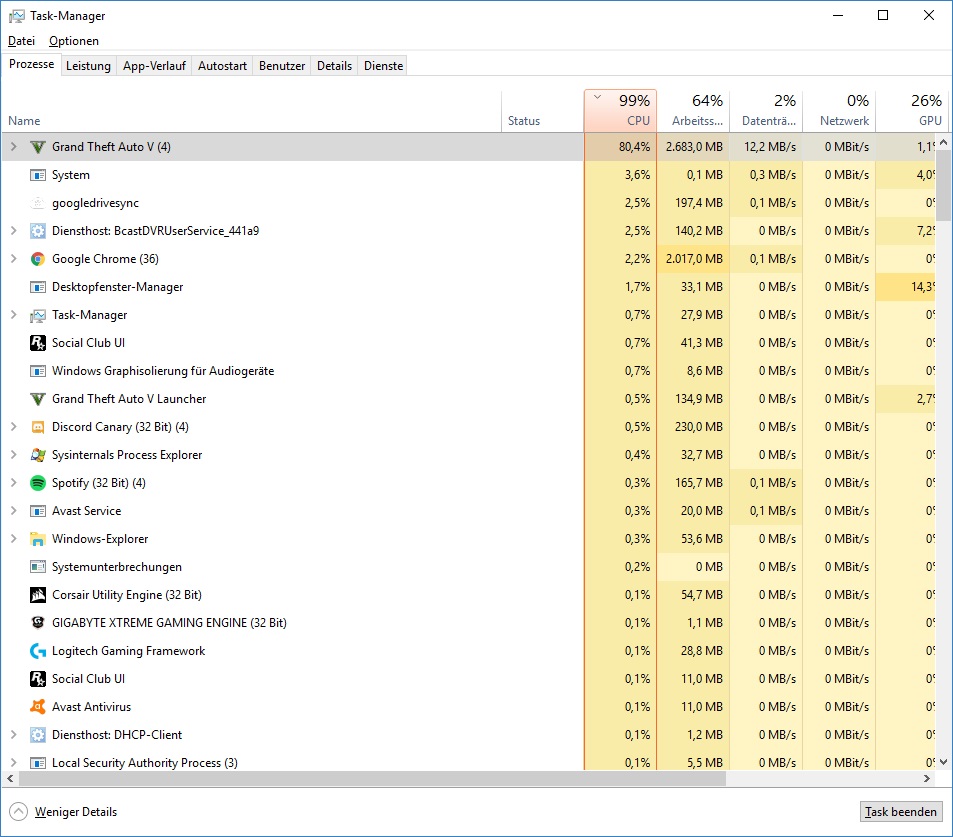This screenshot has height=837, width=953.
Task: Open the Optionen menu
Action: (74, 41)
